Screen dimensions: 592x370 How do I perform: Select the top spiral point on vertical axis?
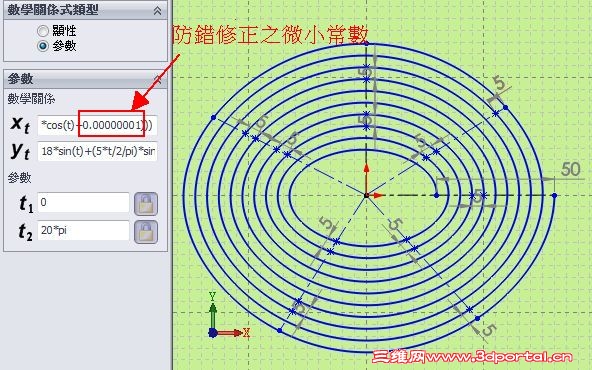366,43
